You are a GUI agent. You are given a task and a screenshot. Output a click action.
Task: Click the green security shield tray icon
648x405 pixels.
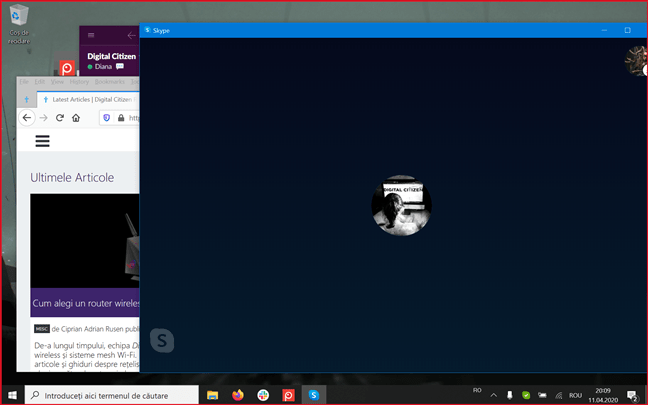[x=526, y=395]
